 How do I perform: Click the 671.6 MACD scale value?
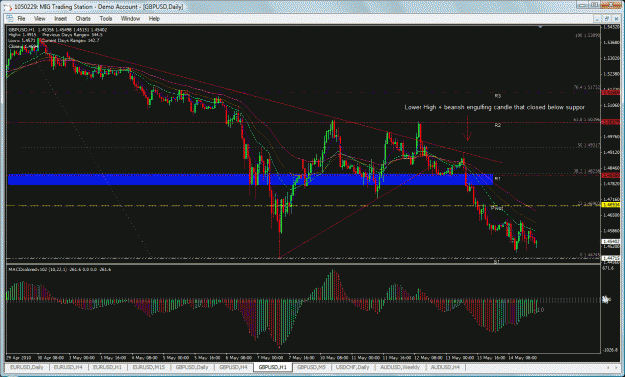tap(608, 269)
